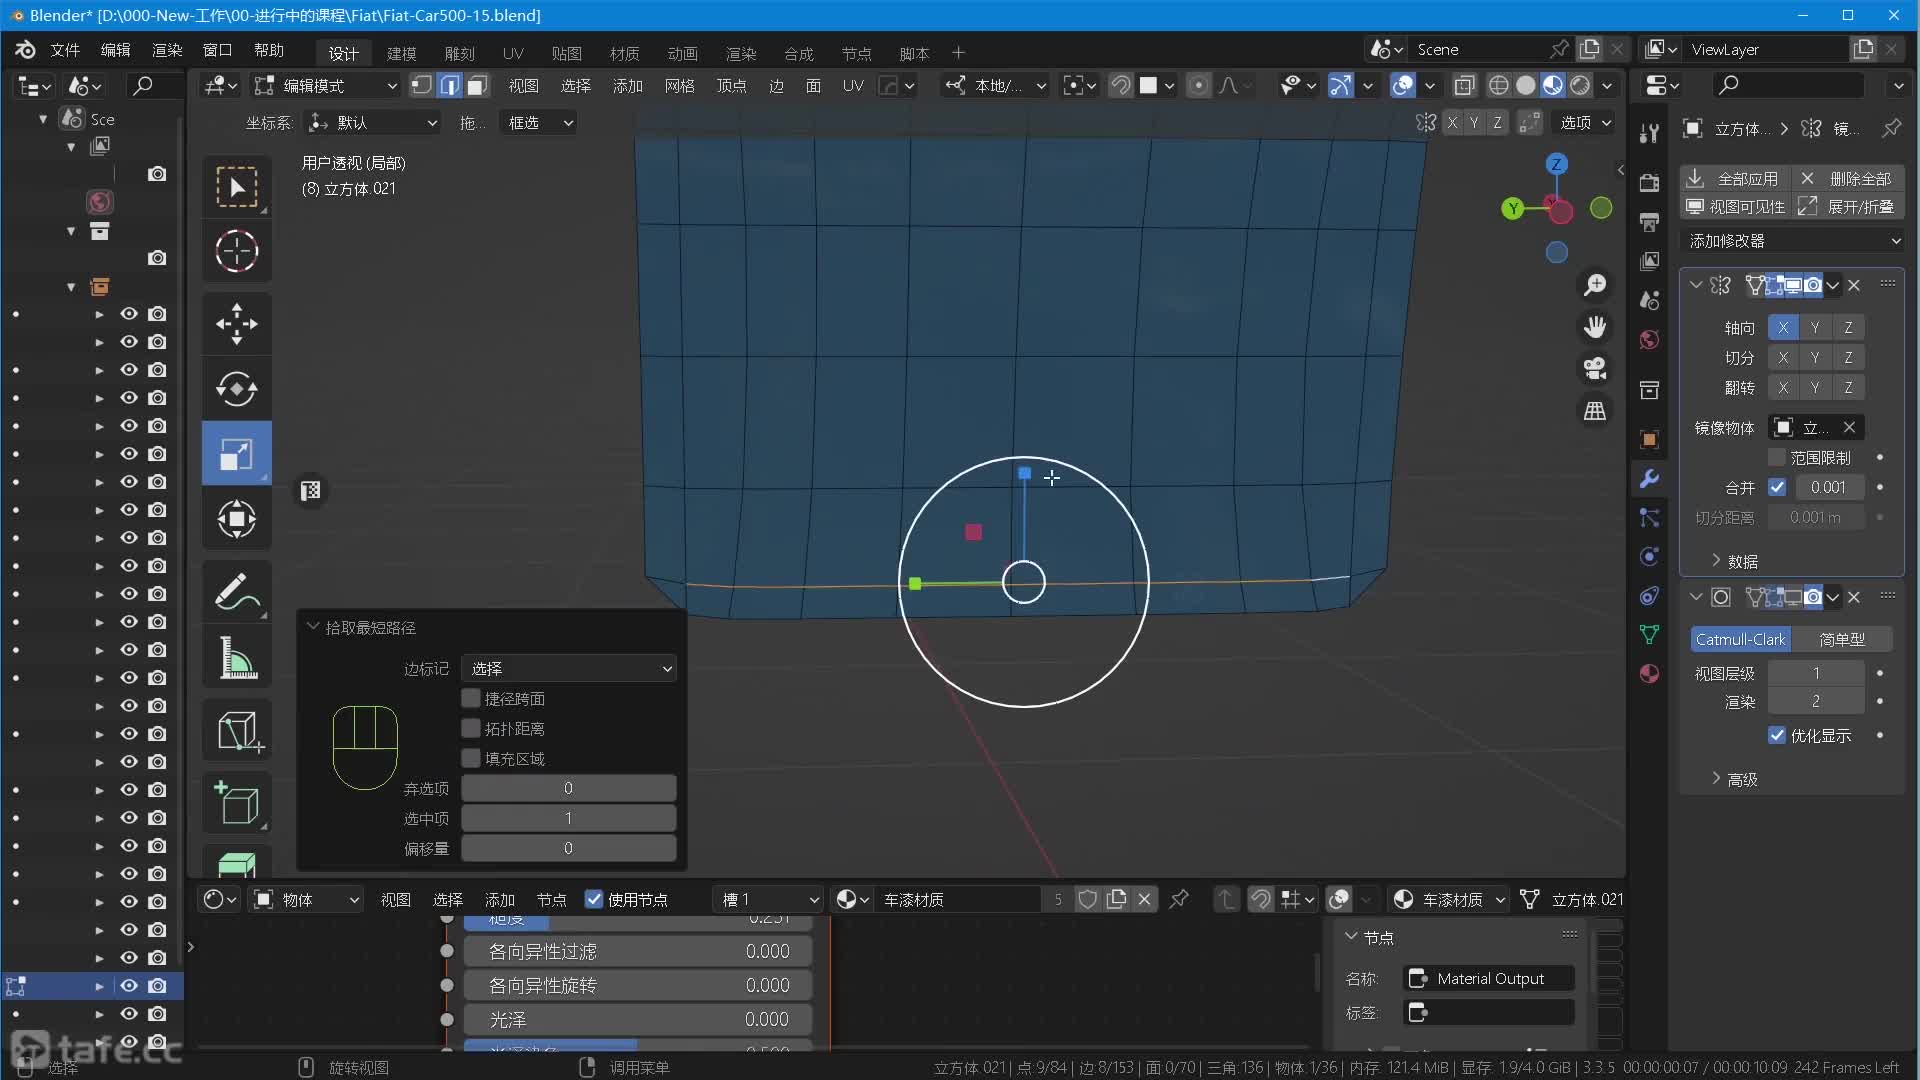This screenshot has height=1080, width=1920.
Task: Enable rendered viewport shading
Action: (1580, 86)
